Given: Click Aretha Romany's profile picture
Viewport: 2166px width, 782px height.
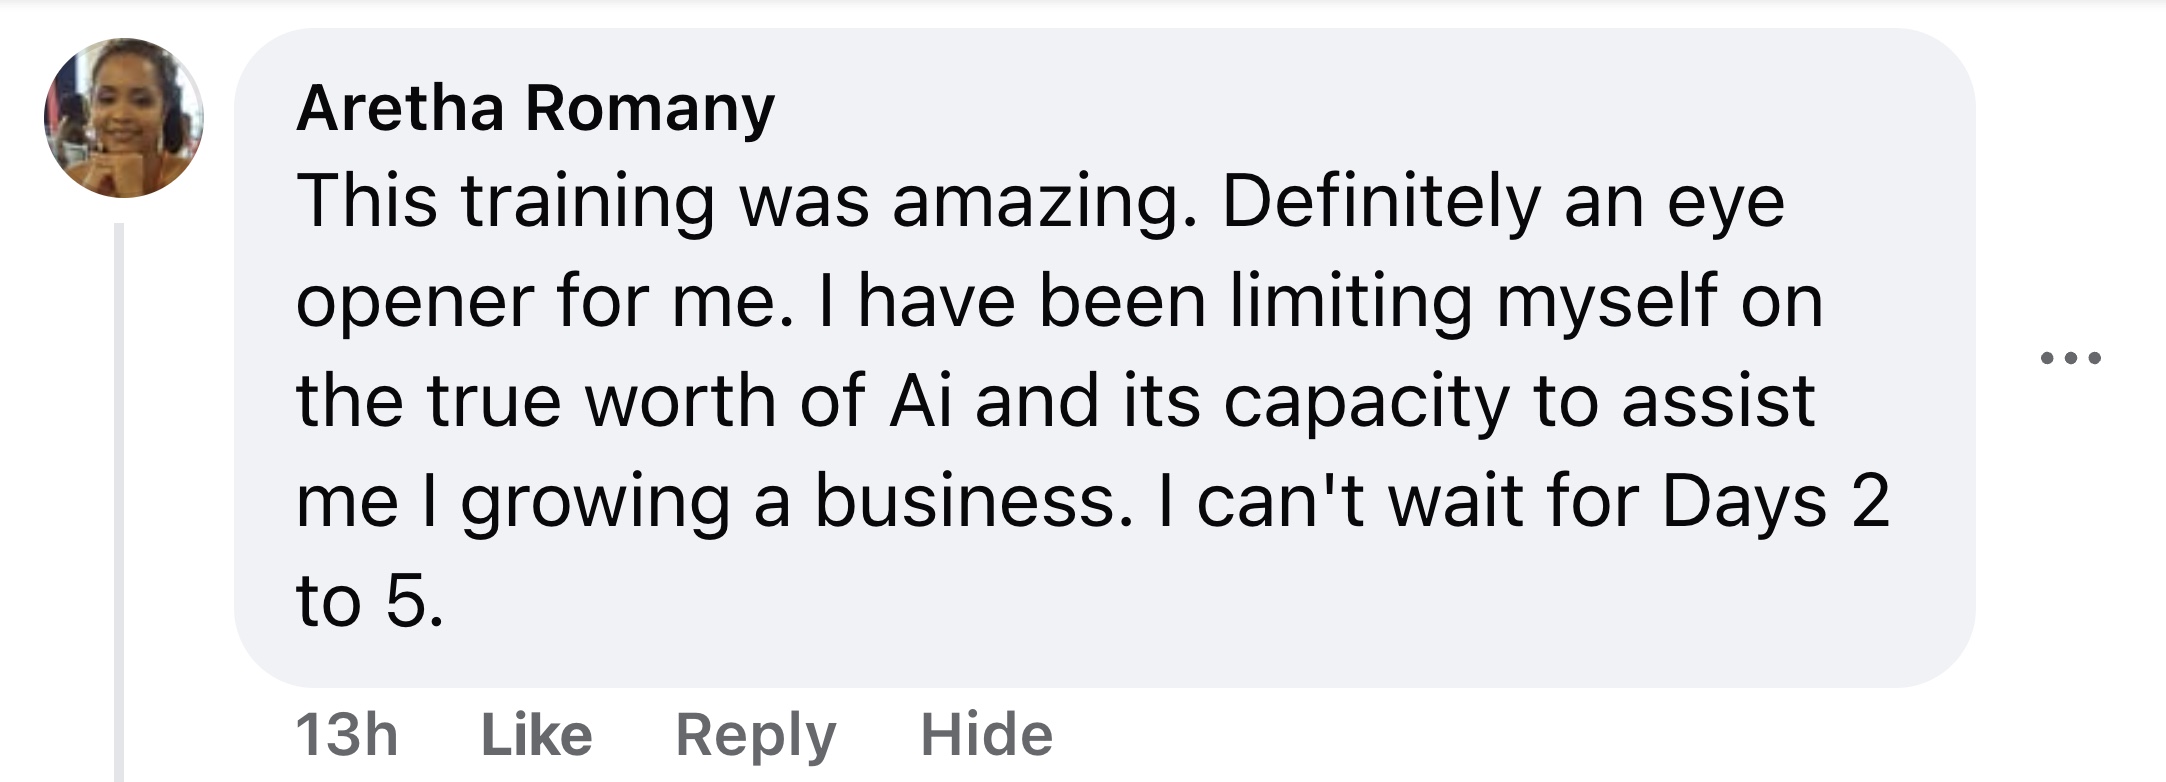Looking at the screenshot, I should point(124,118).
